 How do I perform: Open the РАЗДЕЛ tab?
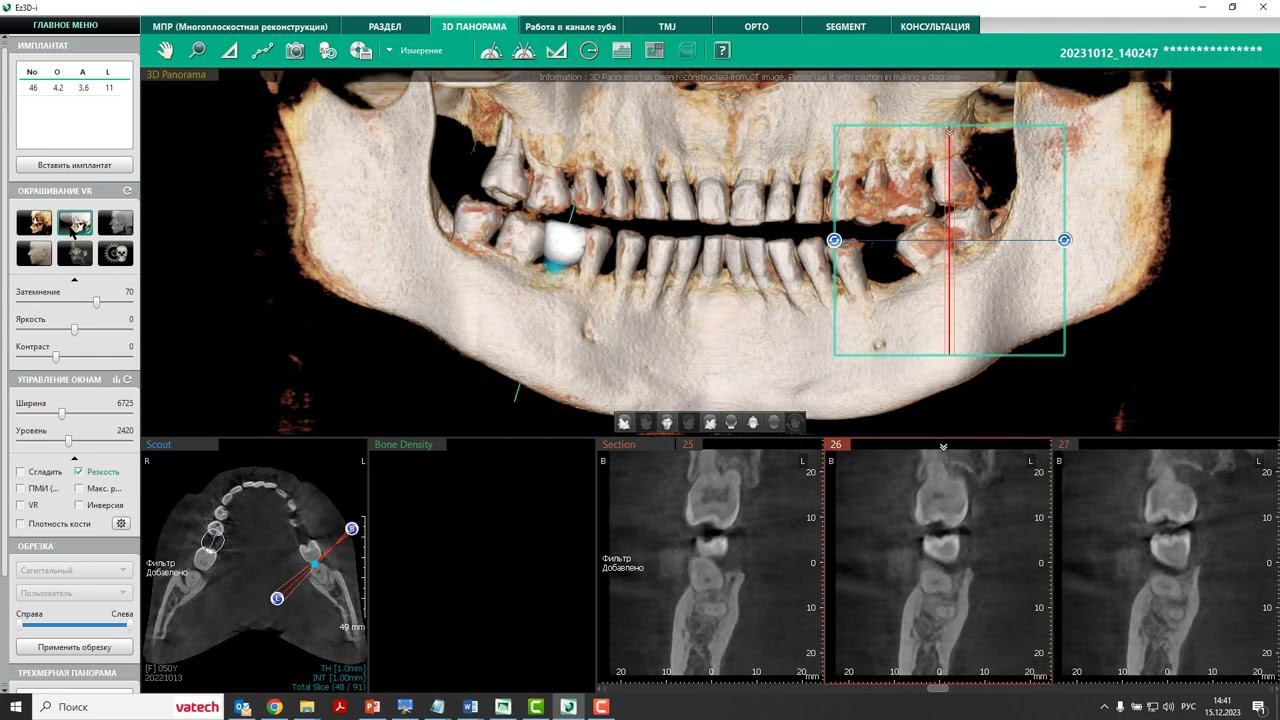click(x=385, y=26)
